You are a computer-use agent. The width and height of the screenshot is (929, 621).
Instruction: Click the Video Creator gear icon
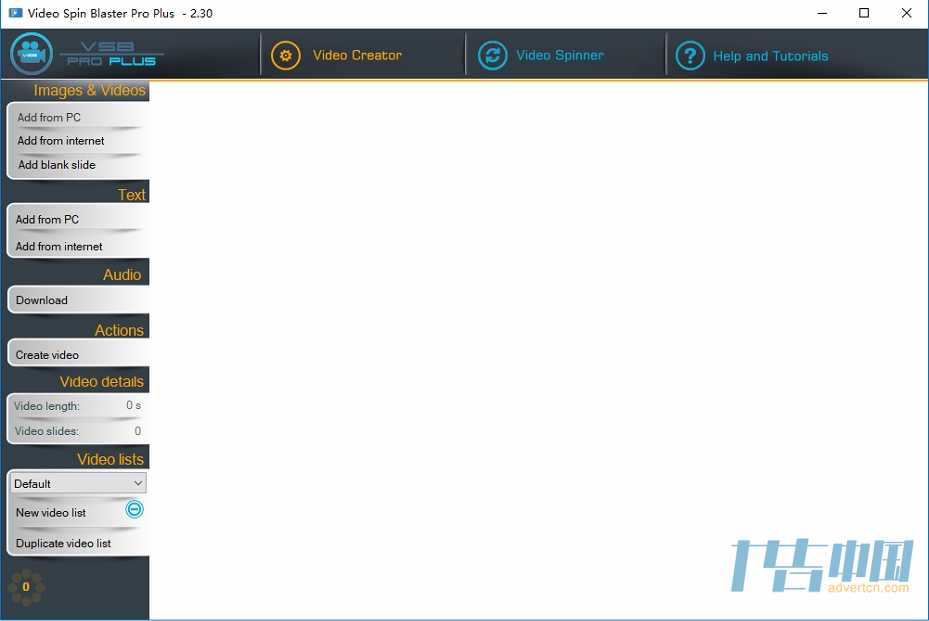[x=286, y=56]
